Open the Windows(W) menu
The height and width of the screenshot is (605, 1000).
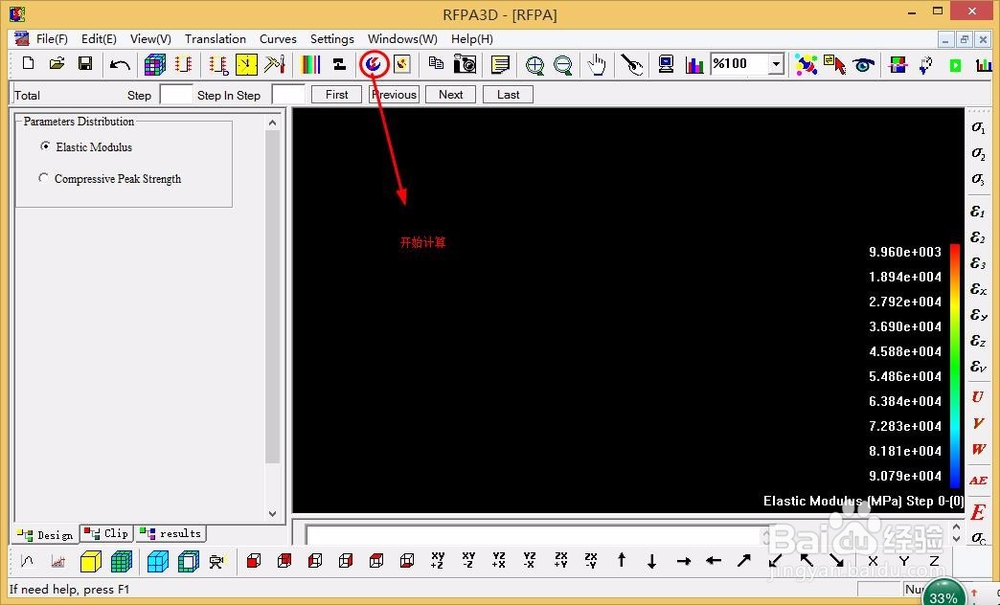402,39
